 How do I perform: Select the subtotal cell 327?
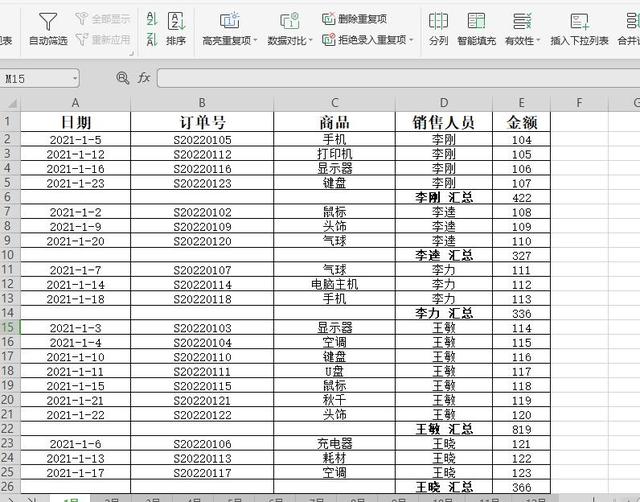coord(522,255)
